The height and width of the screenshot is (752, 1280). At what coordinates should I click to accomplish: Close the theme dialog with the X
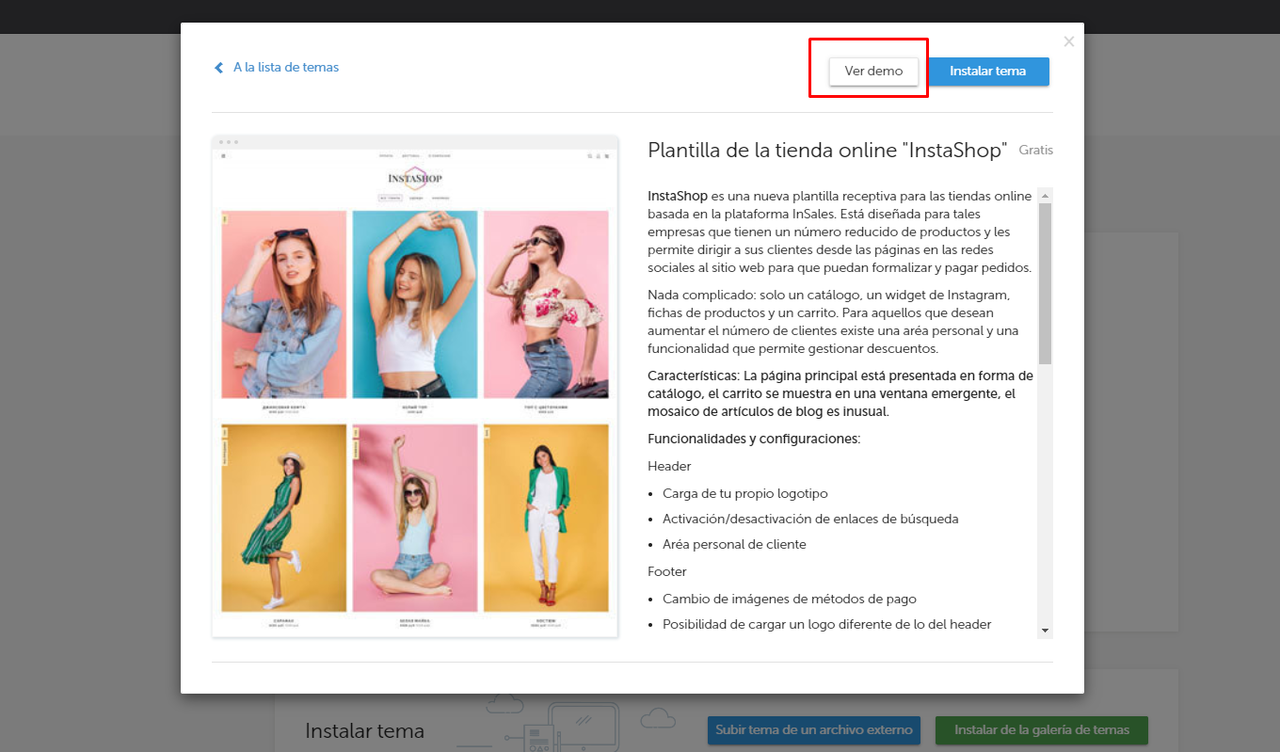pyautogui.click(x=1069, y=41)
